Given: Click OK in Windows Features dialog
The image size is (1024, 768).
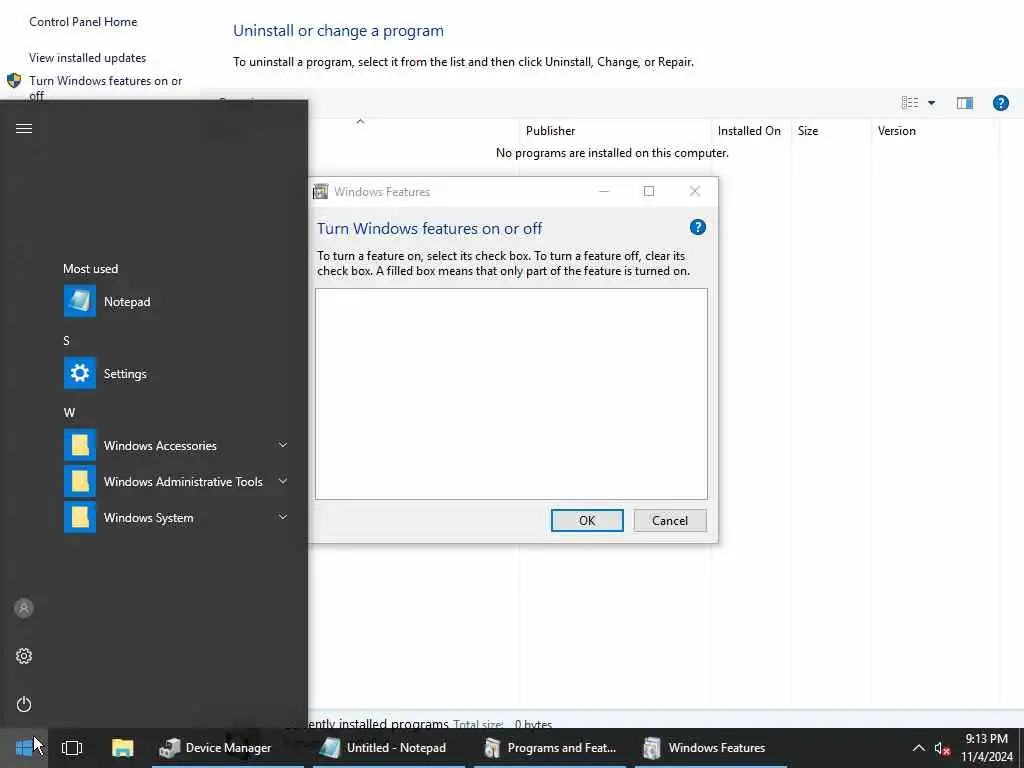Looking at the screenshot, I should click(587, 520).
